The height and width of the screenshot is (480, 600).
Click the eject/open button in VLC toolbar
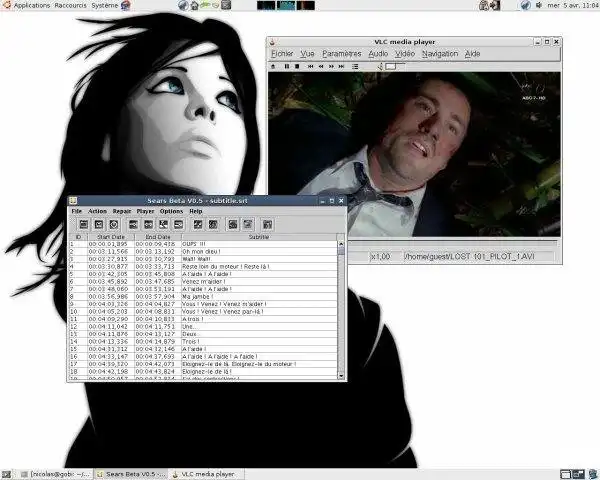(273, 67)
